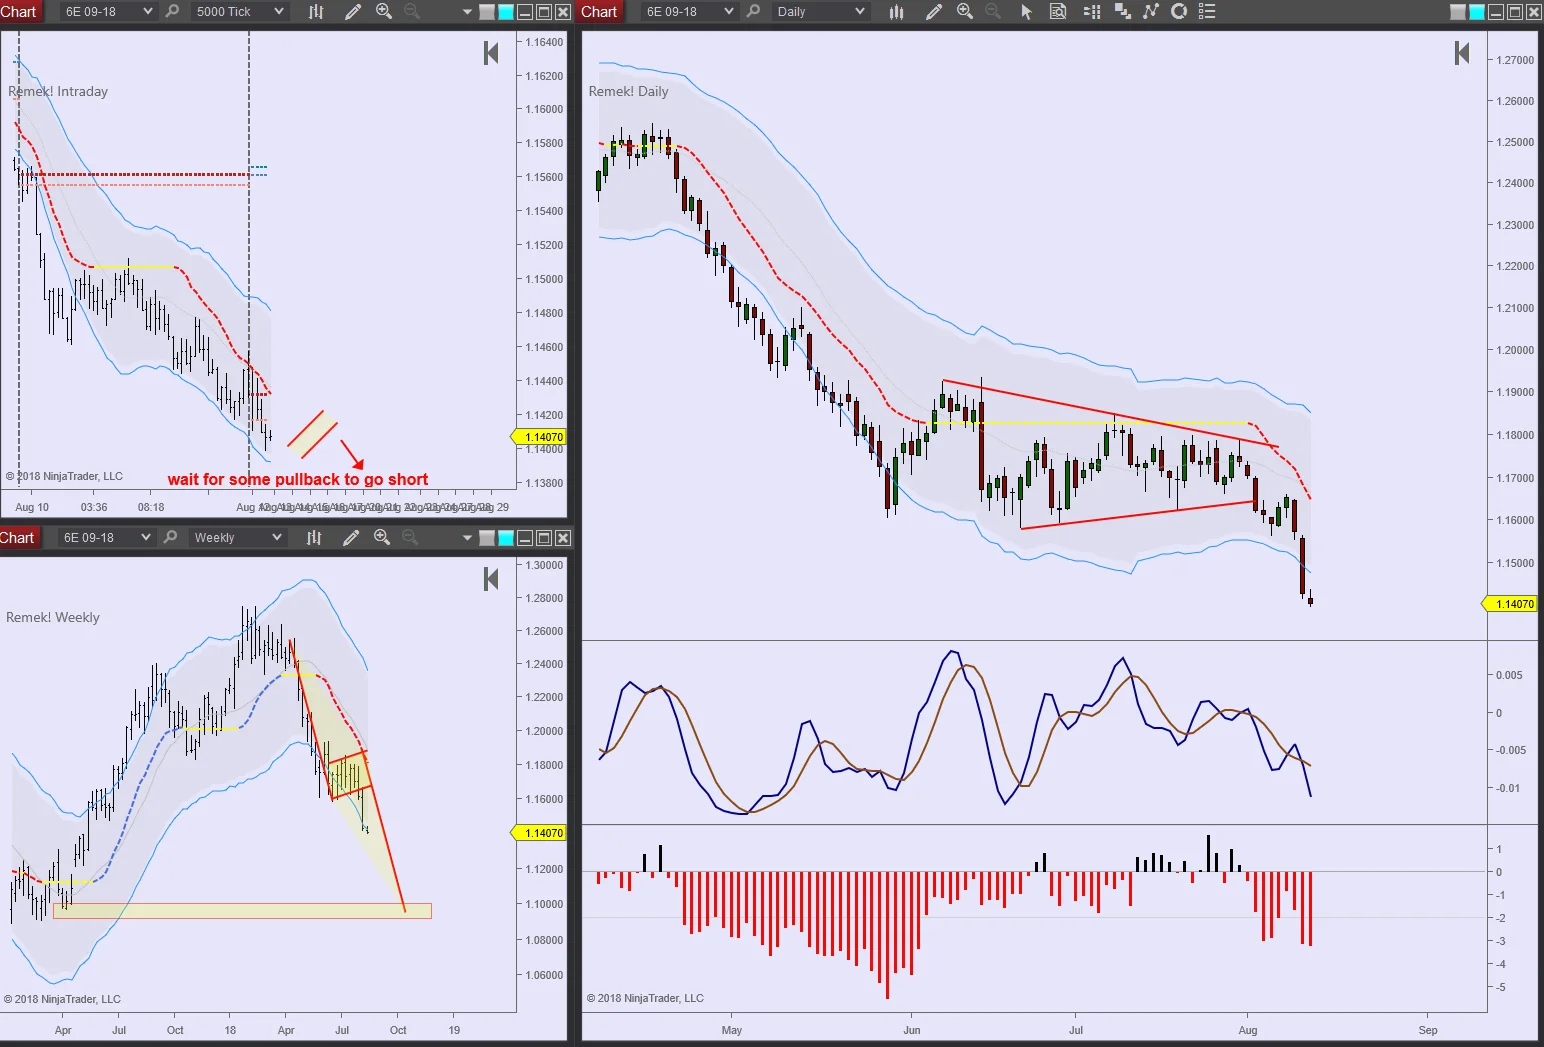Screen dimensions: 1544x1047
Task: Open bar style options in Daily chart
Action: pyautogui.click(x=897, y=12)
